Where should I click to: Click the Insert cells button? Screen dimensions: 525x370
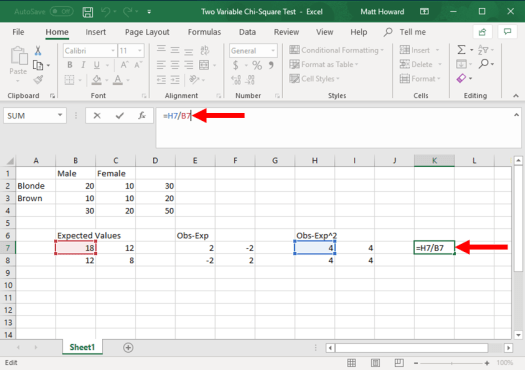pos(415,50)
